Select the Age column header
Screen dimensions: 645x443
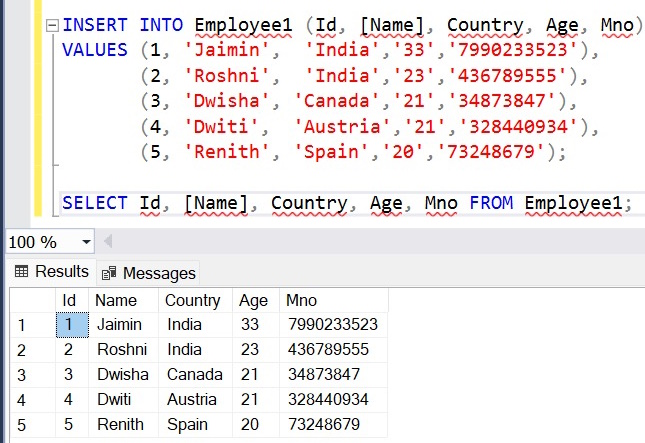[x=252, y=300]
